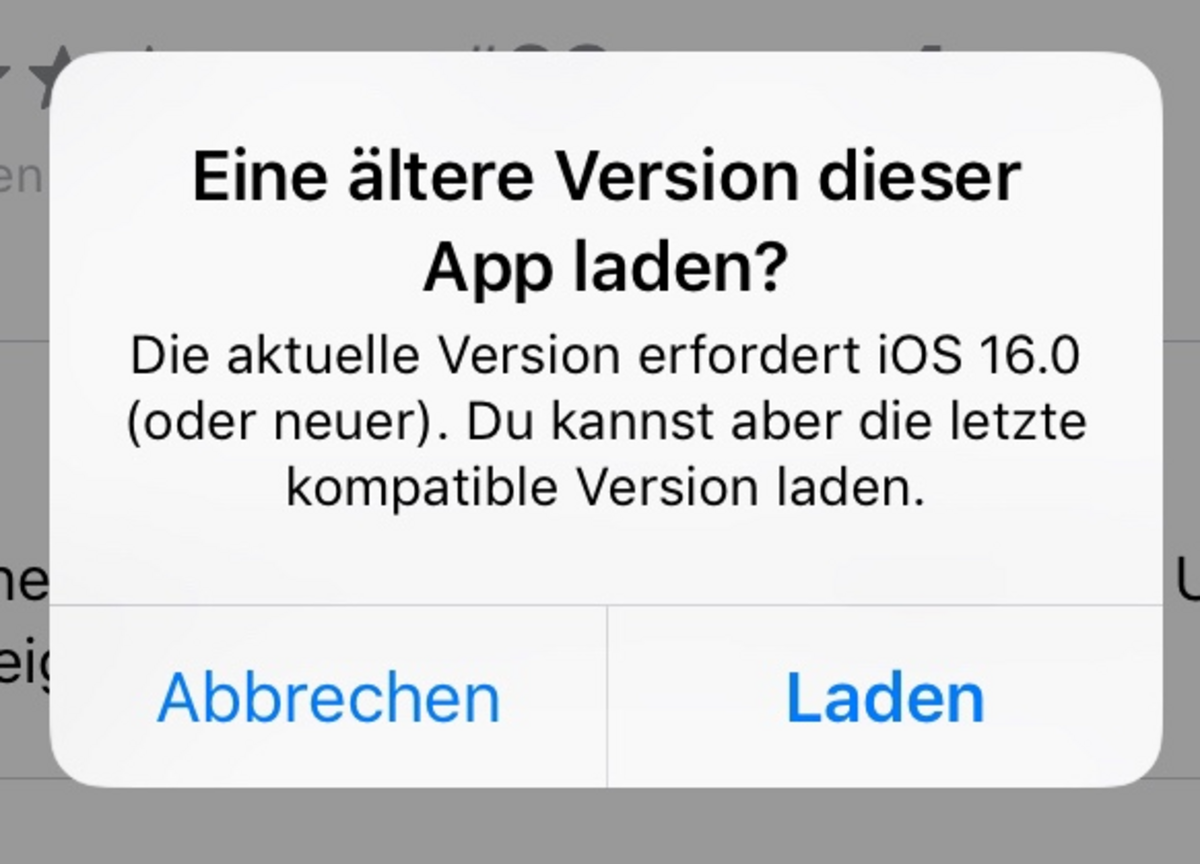This screenshot has width=1200, height=864.
Task: Click the horizontal separator above the buttons
Action: point(606,605)
